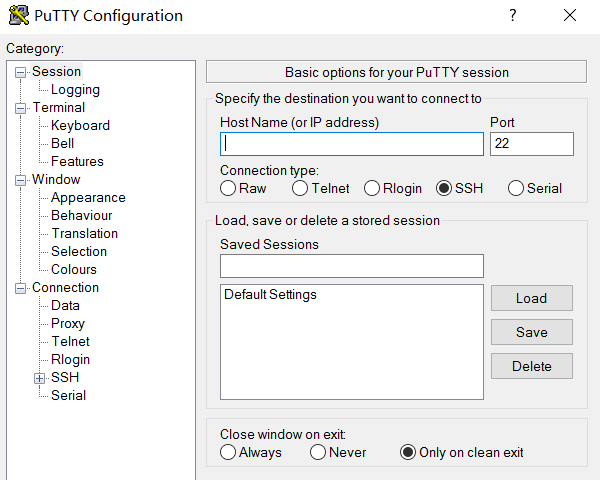Focus the Host Name input field
The height and width of the screenshot is (480, 600).
point(352,144)
